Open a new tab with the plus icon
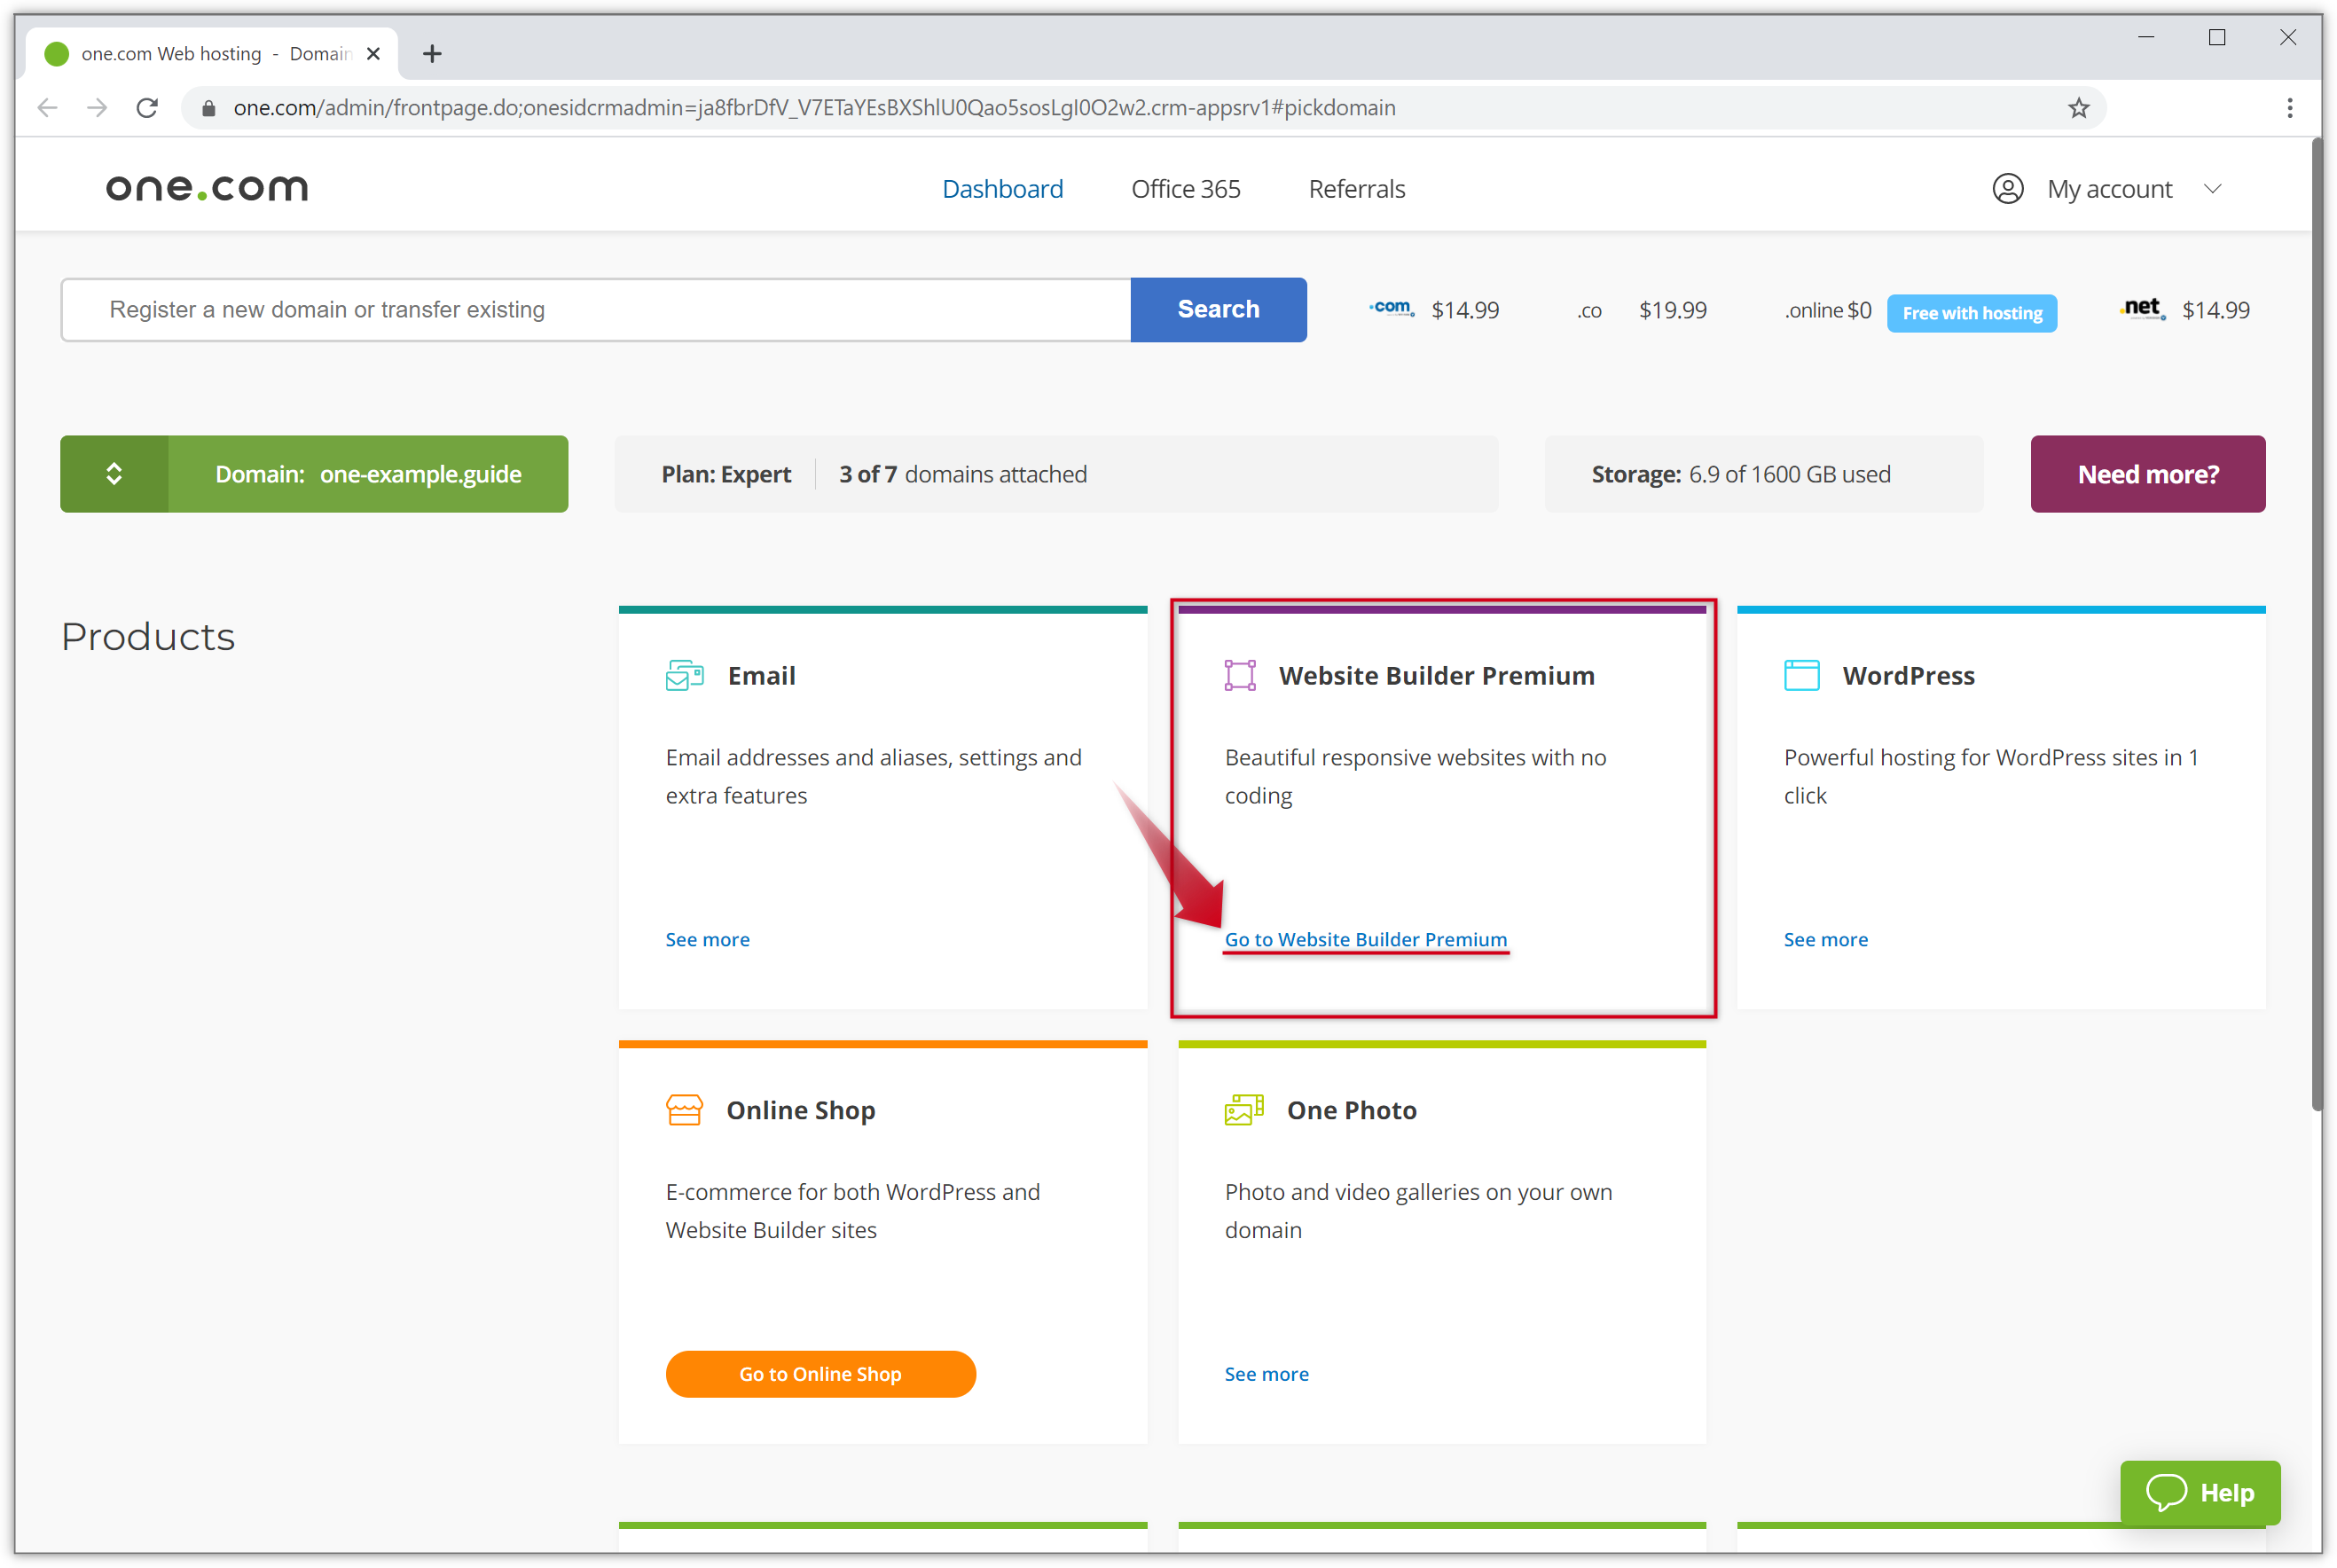This screenshot has height=1568, width=2337. pos(432,54)
